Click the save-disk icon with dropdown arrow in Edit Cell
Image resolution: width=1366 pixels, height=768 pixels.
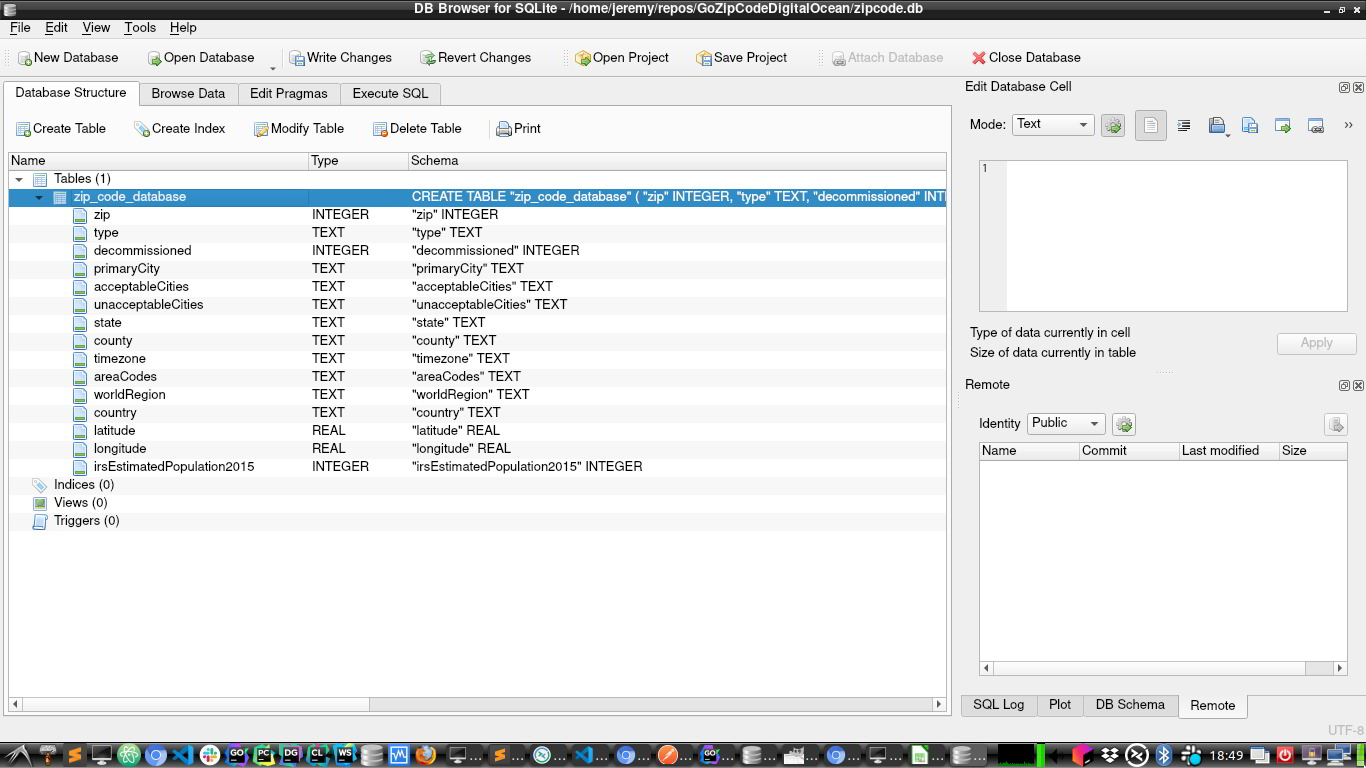point(1217,126)
